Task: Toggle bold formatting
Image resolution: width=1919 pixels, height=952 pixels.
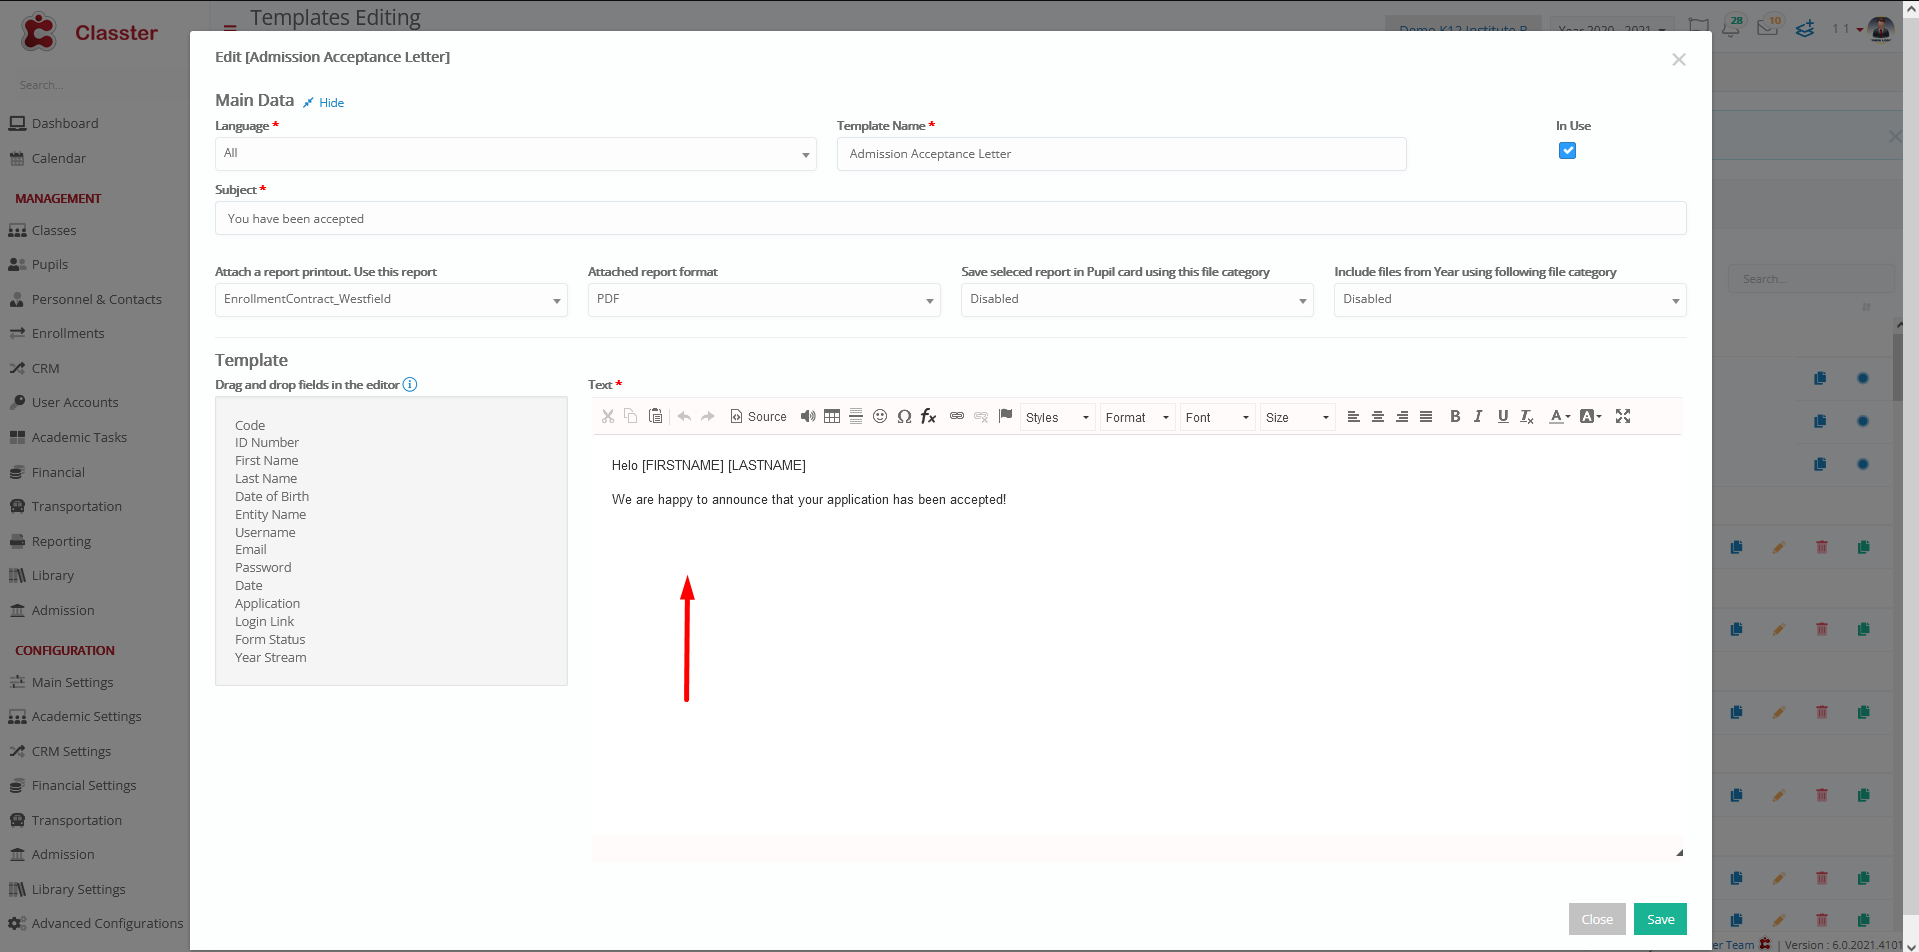Action: pos(1455,417)
